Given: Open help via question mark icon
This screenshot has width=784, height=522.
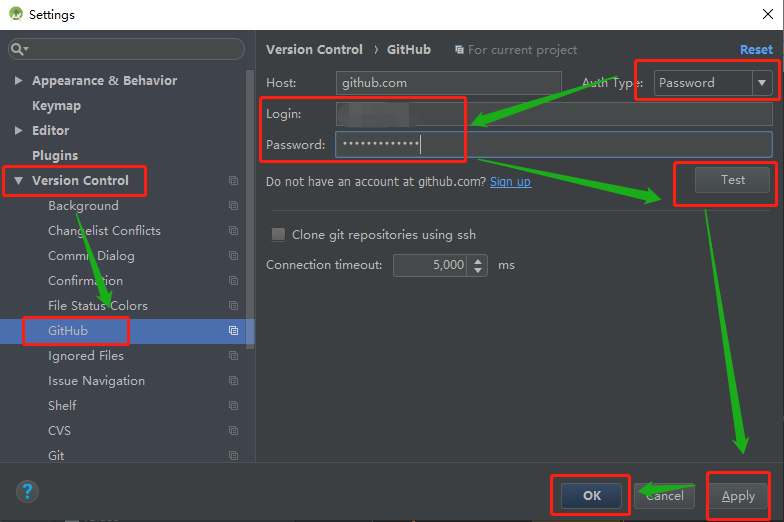Looking at the screenshot, I should pos(28,492).
